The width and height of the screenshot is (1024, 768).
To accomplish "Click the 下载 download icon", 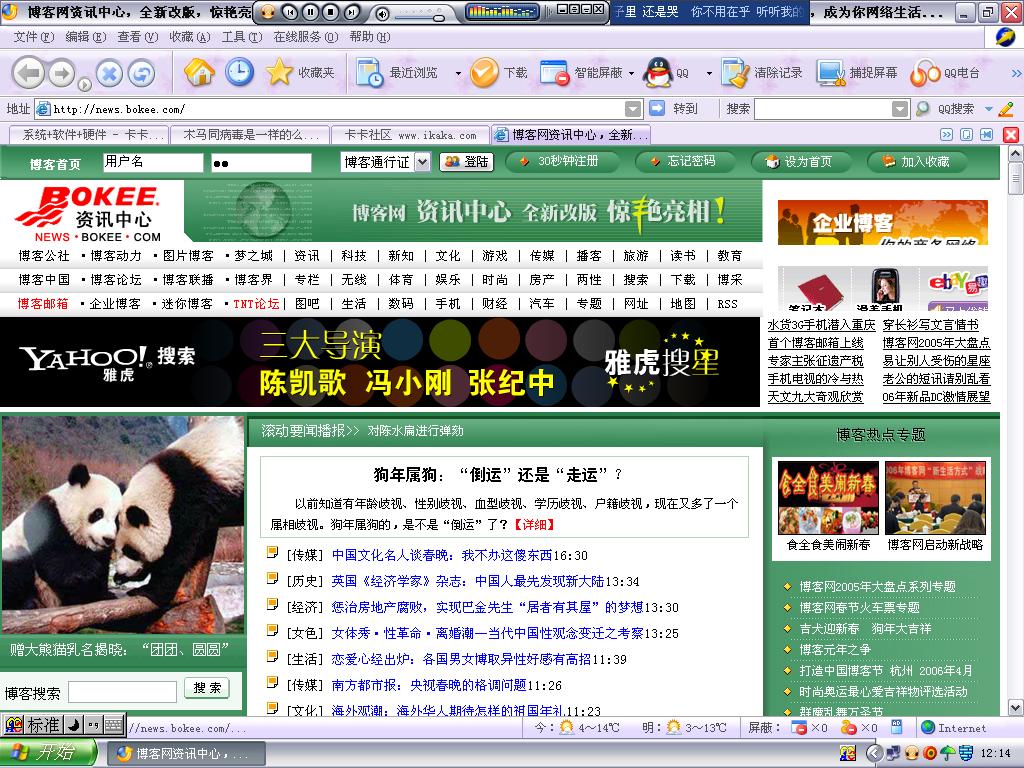I will click(485, 73).
